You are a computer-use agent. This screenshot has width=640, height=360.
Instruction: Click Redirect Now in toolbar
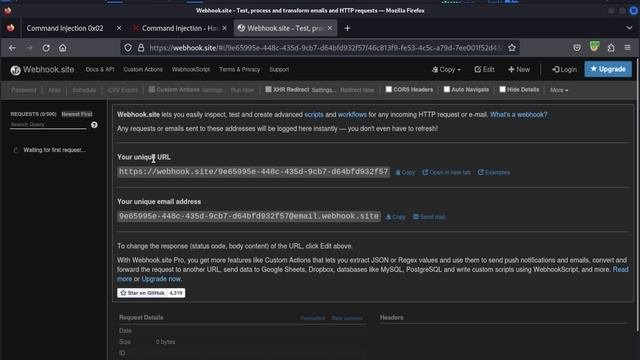[x=357, y=90]
